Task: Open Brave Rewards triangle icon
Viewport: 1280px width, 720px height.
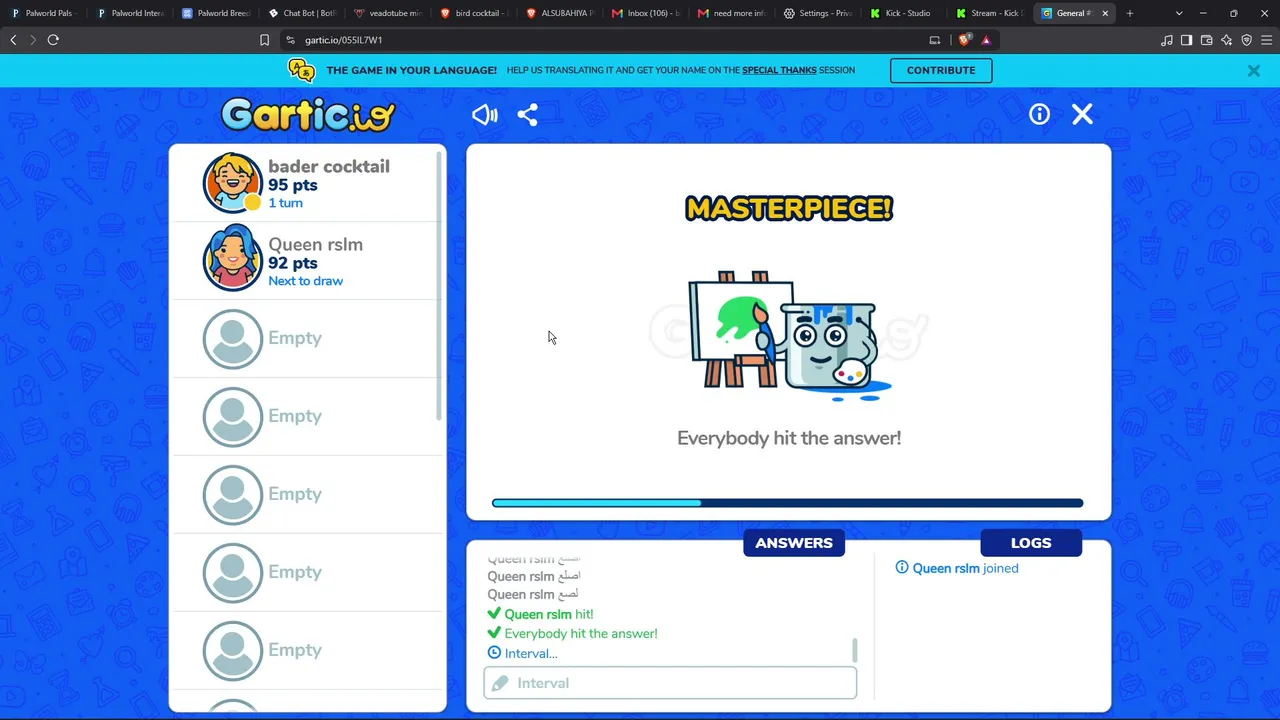Action: coord(986,40)
